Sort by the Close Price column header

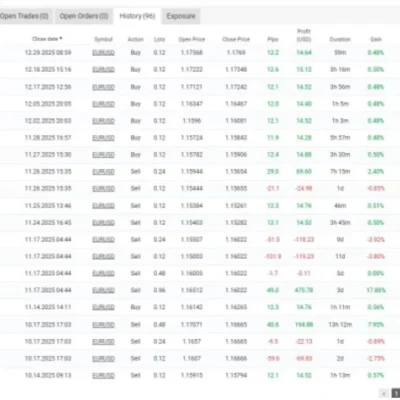[236, 39]
